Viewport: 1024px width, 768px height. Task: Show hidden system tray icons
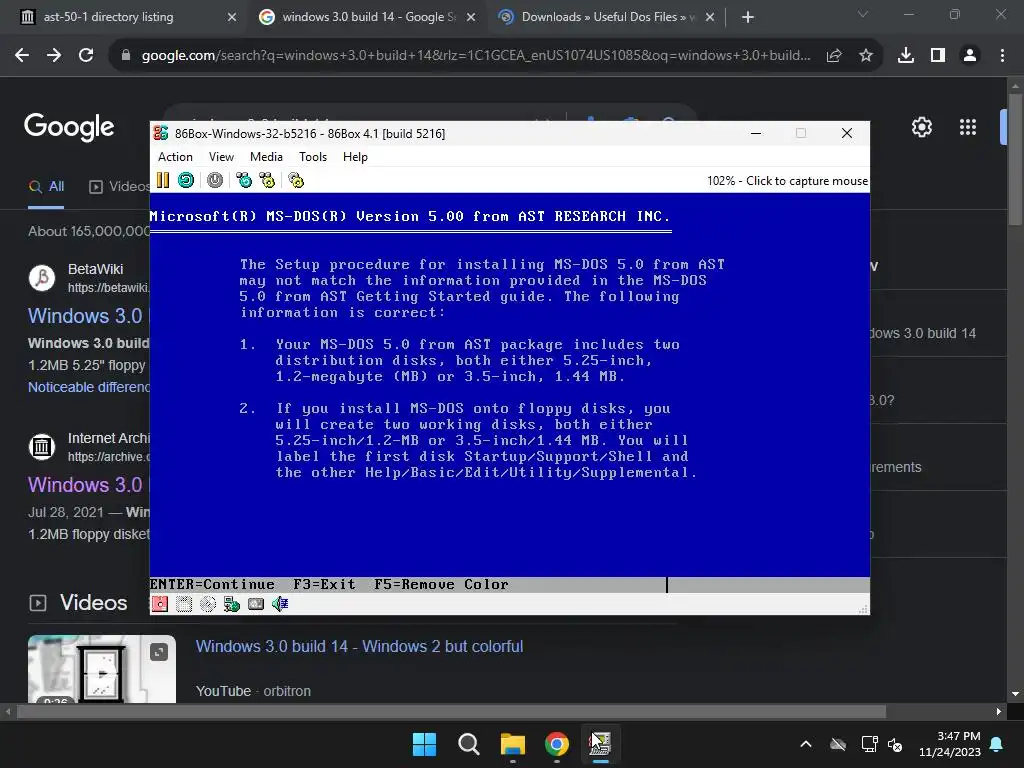[x=806, y=744]
